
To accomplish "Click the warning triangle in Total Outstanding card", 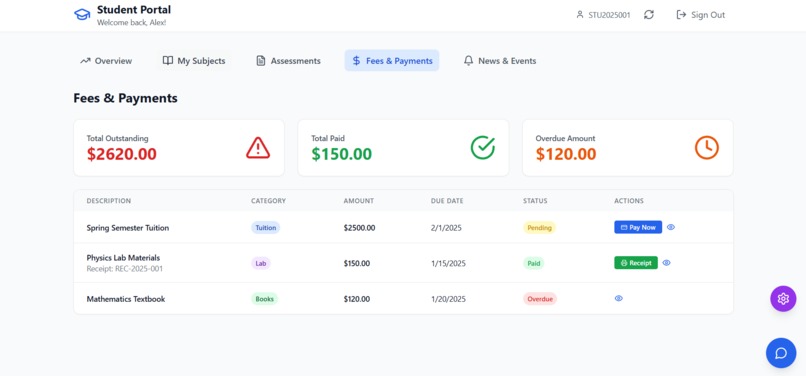I will point(258,148).
